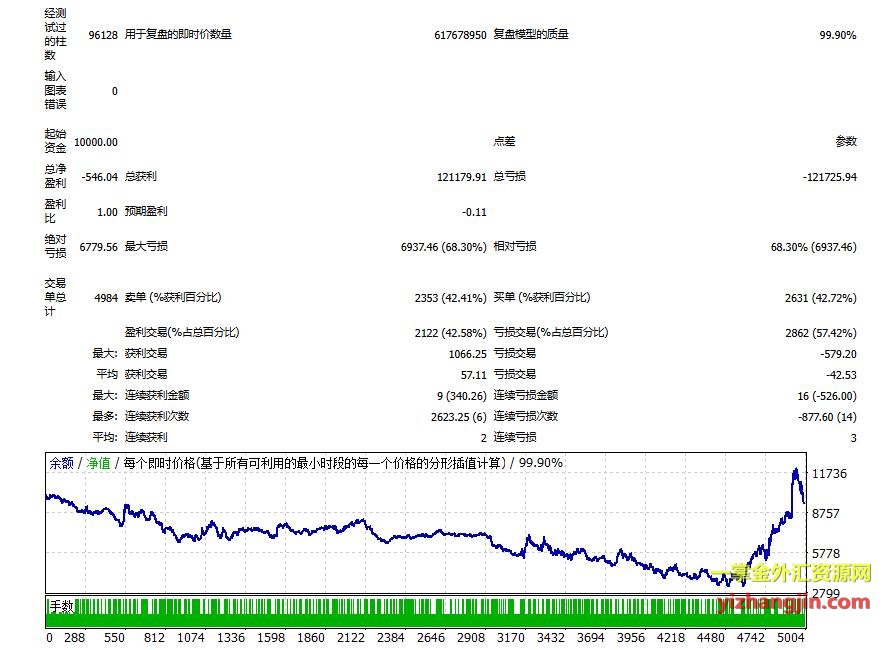Click the 余额 legend label above the chart
The width and height of the screenshot is (886, 650).
point(62,463)
